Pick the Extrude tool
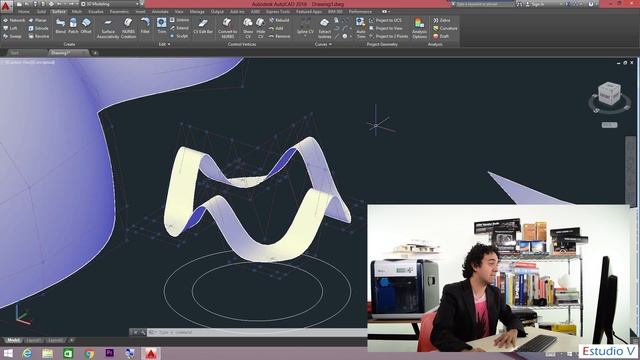640x360 pixels. (39, 28)
